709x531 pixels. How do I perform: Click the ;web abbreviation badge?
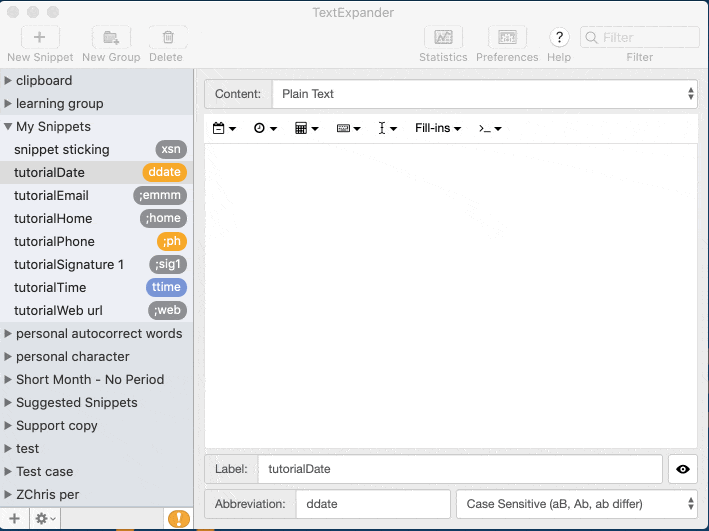coord(168,310)
